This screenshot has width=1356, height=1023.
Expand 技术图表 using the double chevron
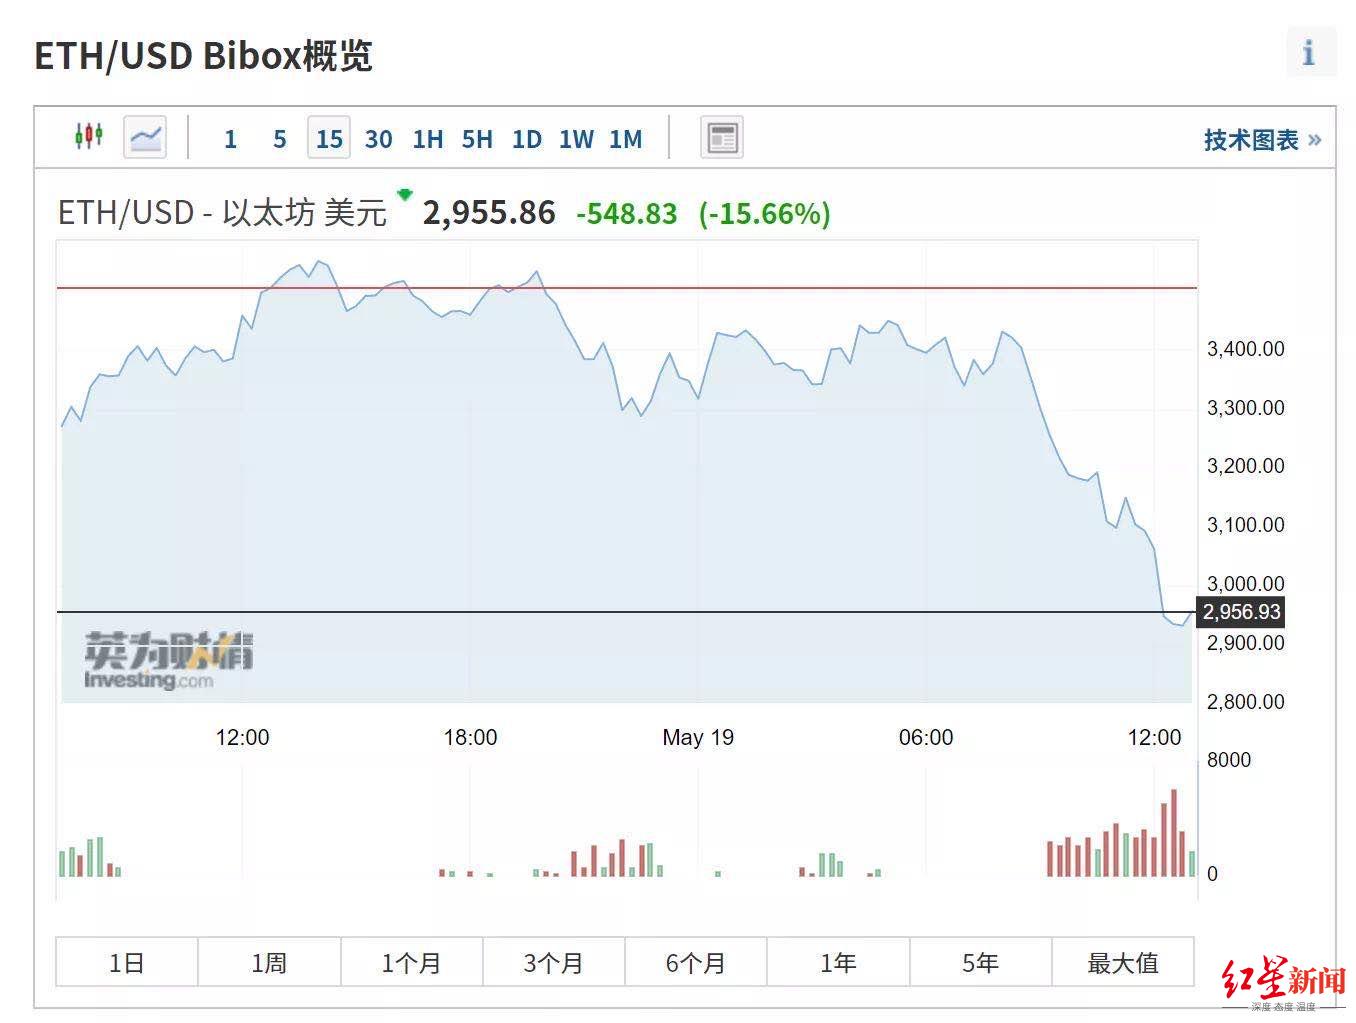tap(1317, 141)
